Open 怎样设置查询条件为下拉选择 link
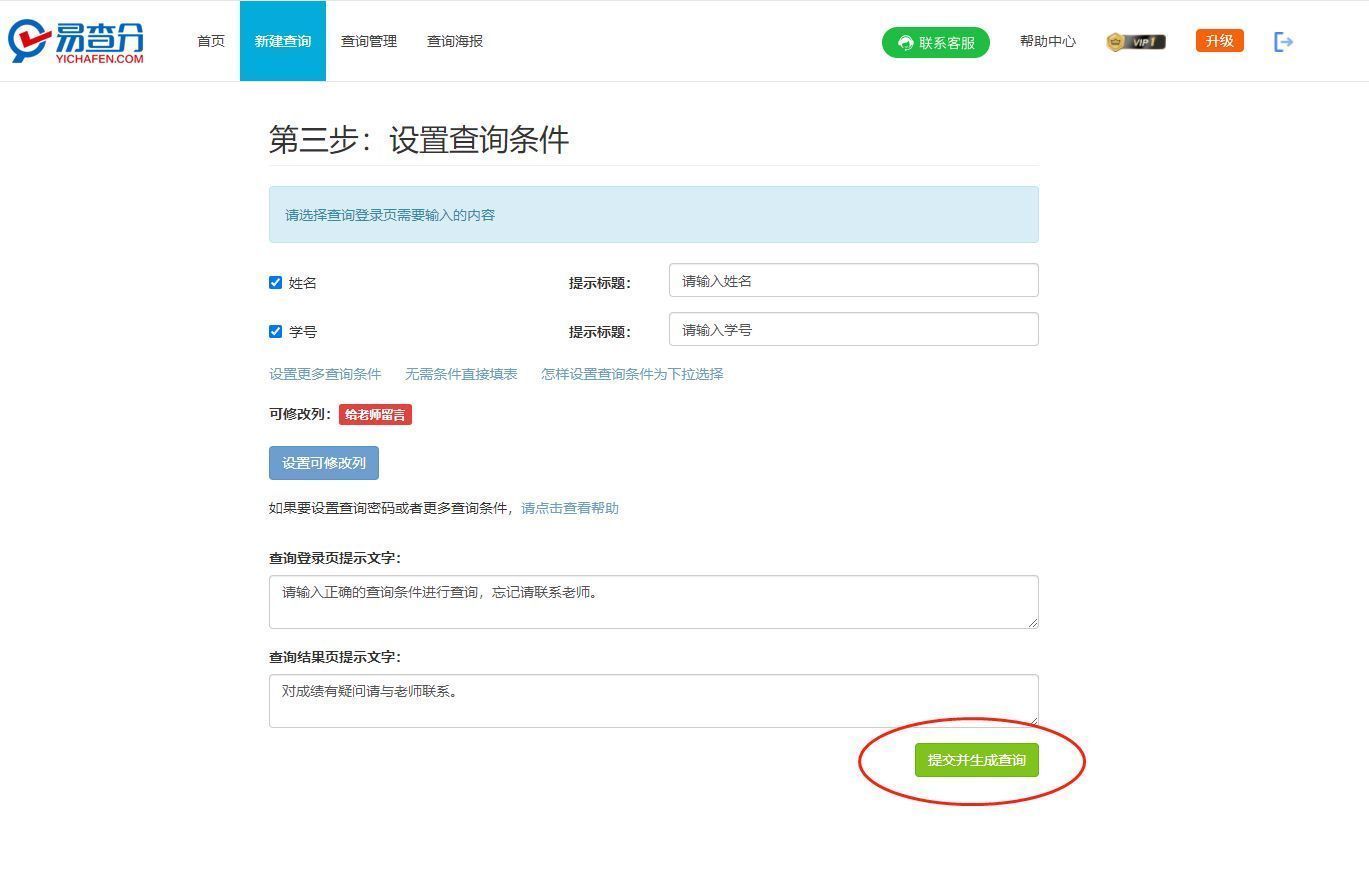Image resolution: width=1369 pixels, height=885 pixels. pyautogui.click(x=632, y=374)
